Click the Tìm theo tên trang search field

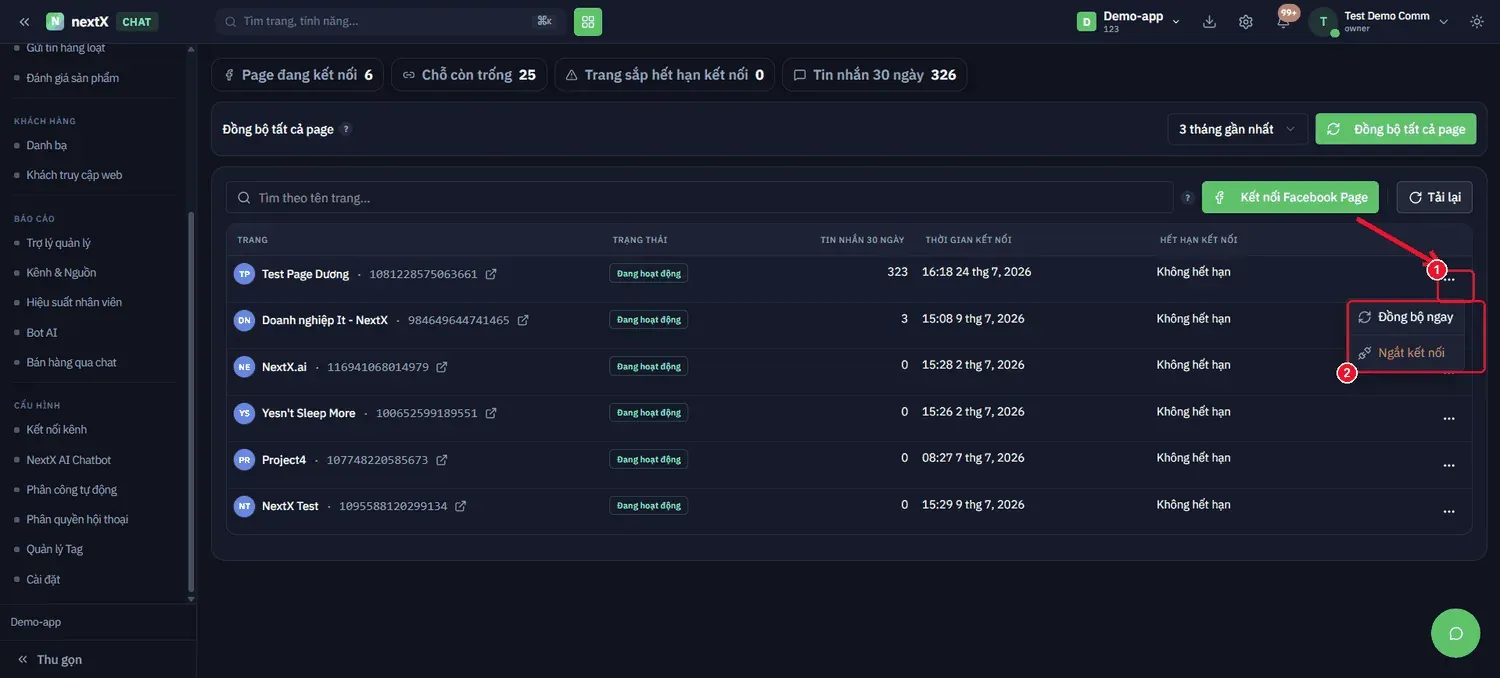(700, 197)
